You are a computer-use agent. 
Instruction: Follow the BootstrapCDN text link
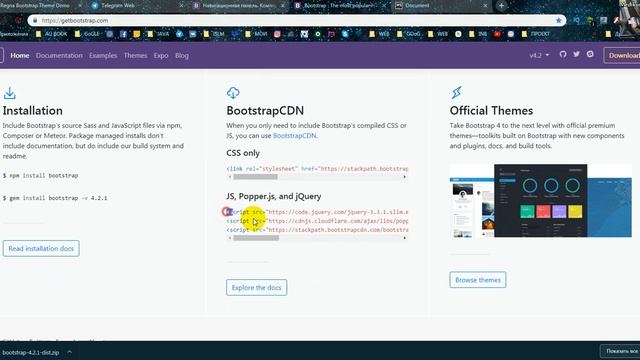pyautogui.click(x=295, y=136)
